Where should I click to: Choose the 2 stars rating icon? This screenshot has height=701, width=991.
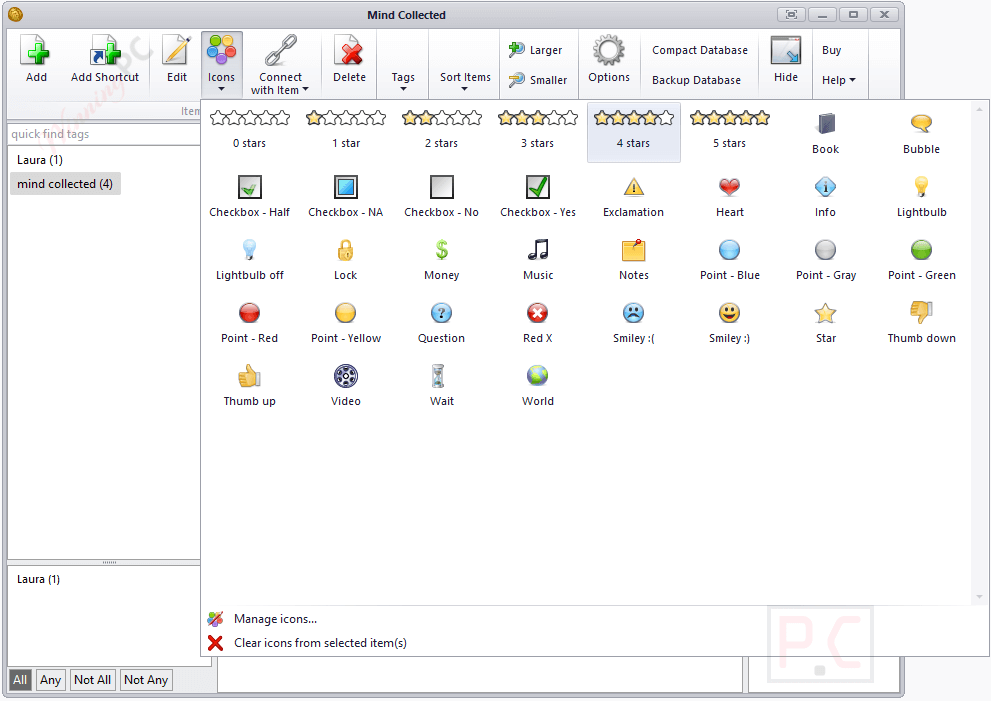pyautogui.click(x=442, y=130)
